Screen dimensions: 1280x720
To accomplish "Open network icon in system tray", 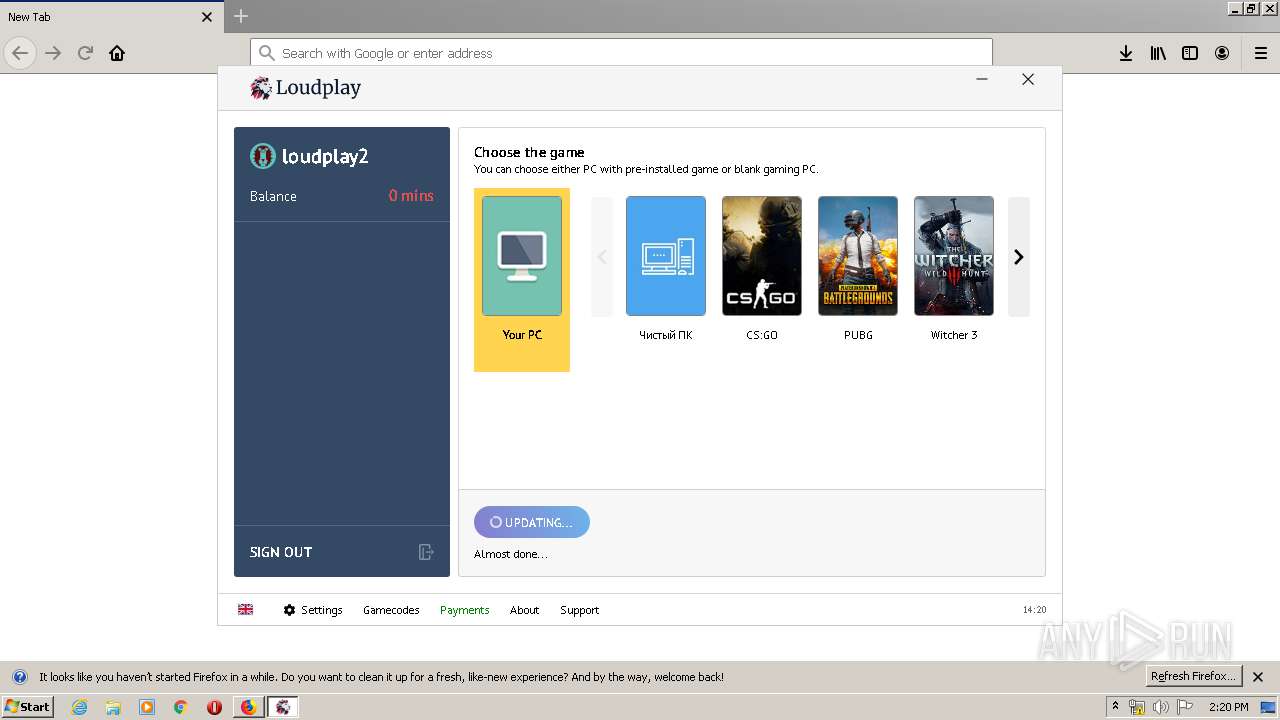I will point(1137,707).
